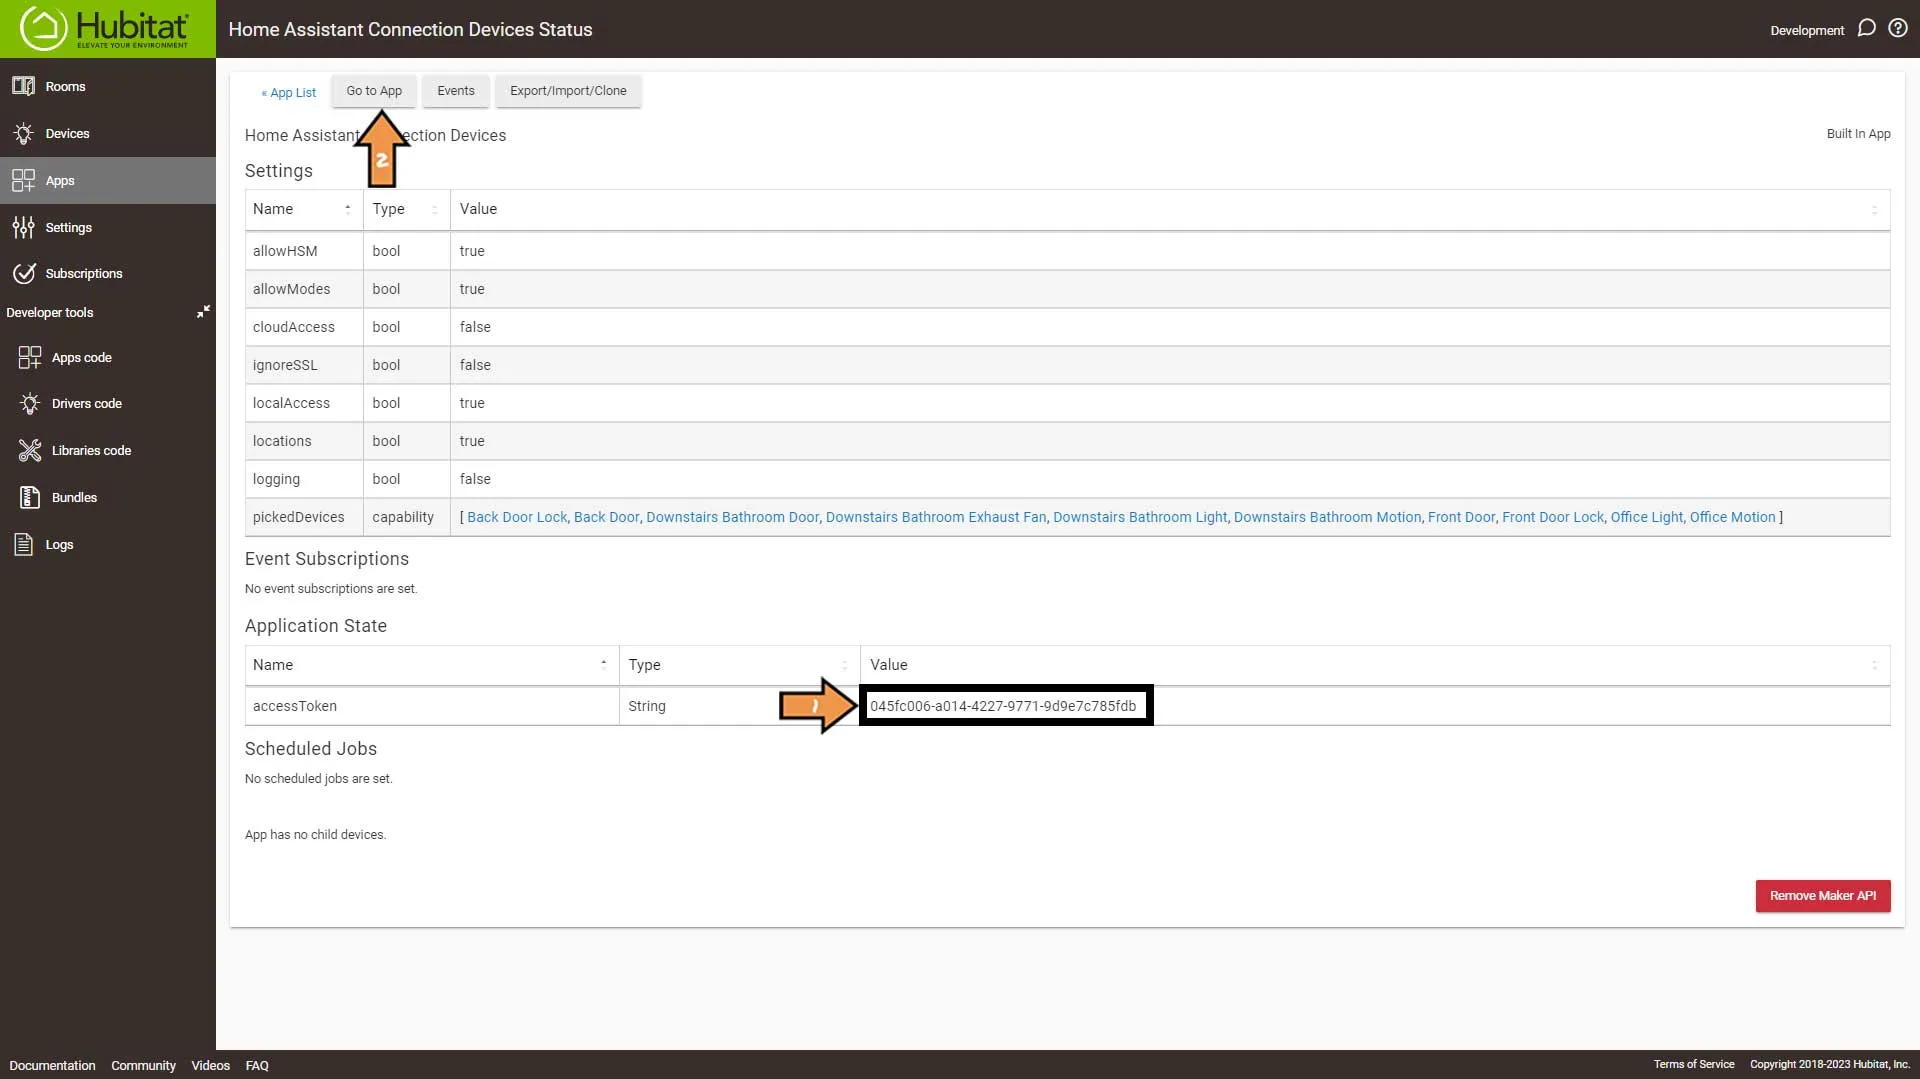Open the Devices lightbulb icon
The height and width of the screenshot is (1079, 1920).
pyautogui.click(x=23, y=133)
